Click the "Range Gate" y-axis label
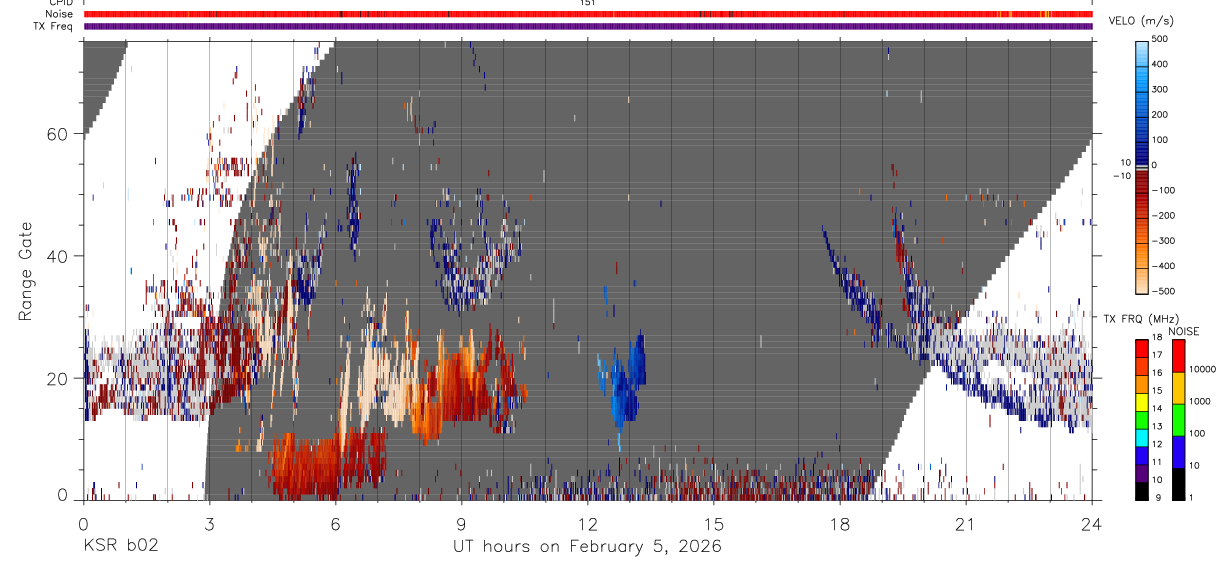Screen dimensions: 1228x567 [27, 270]
